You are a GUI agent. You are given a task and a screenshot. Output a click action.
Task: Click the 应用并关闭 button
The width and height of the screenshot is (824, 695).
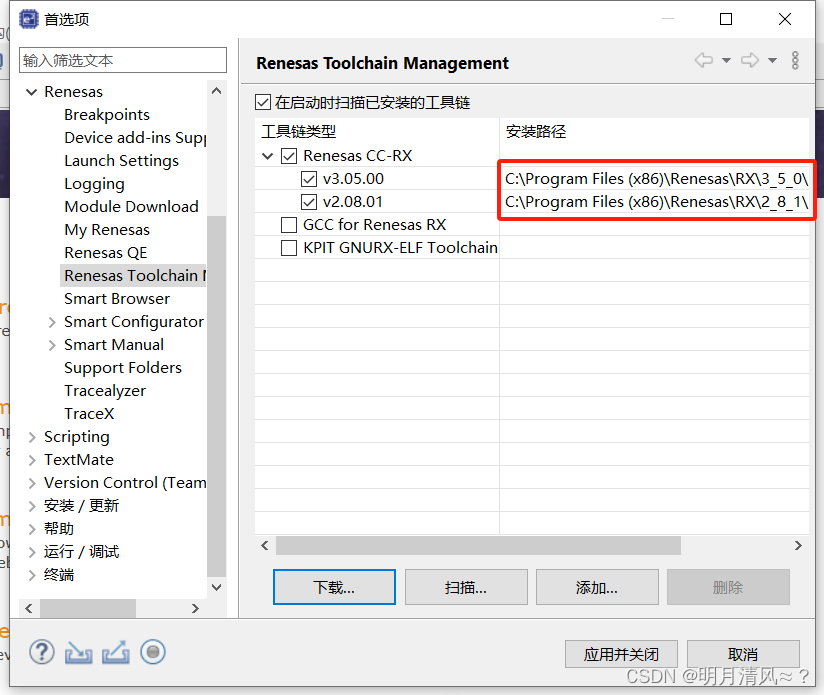pyautogui.click(x=621, y=654)
